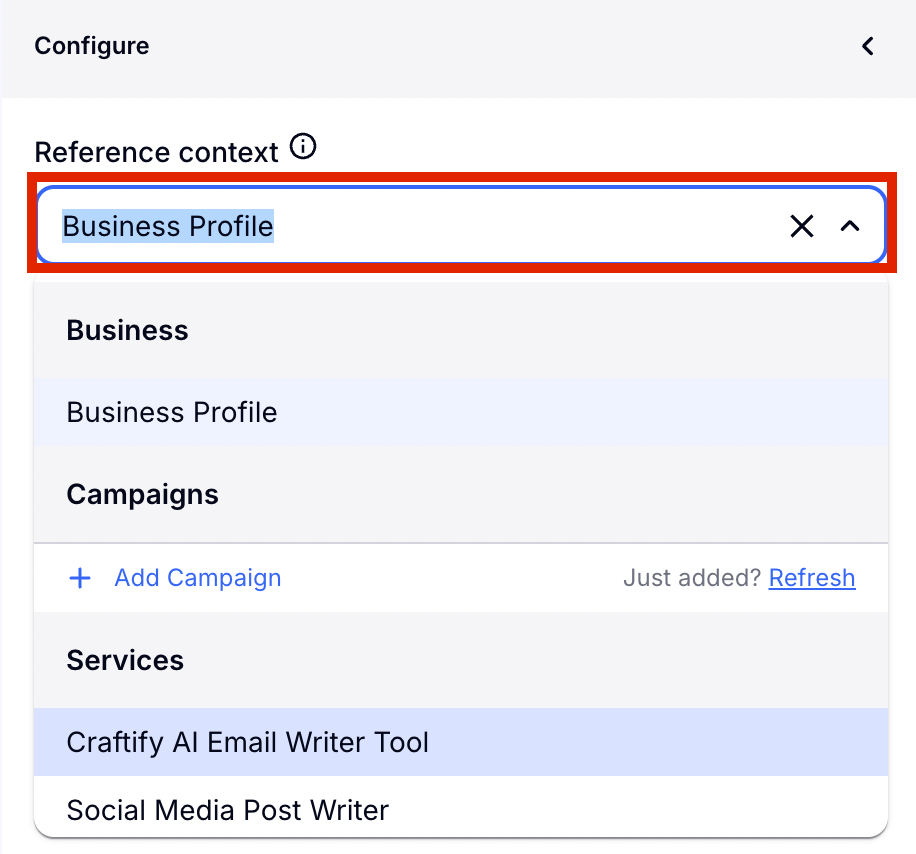Select Craftify AI Email Writer Tool option
This screenshot has height=854, width=916.
(x=247, y=742)
